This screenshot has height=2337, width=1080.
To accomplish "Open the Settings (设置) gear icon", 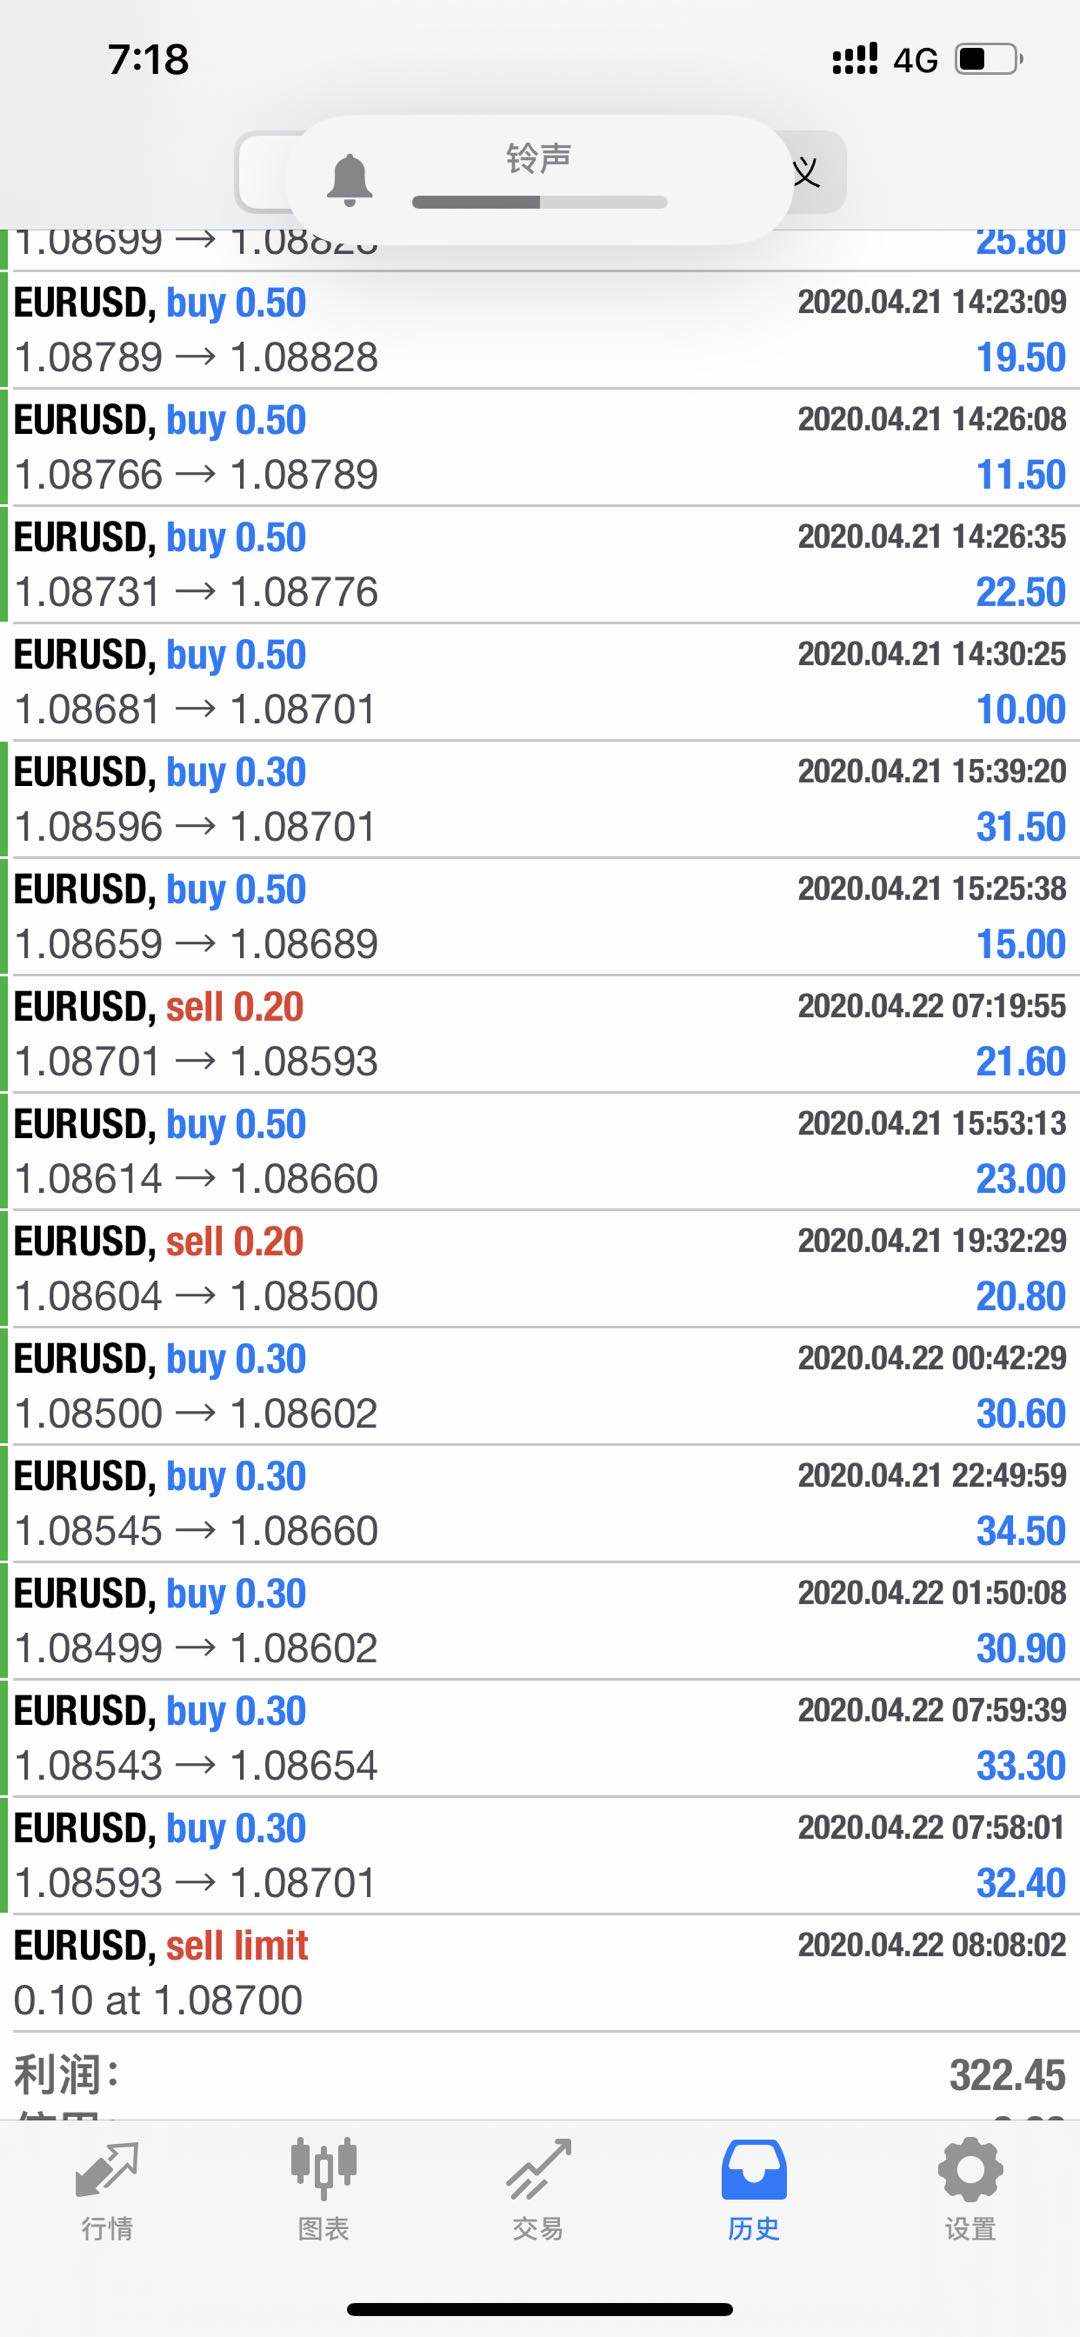I will 969,2170.
